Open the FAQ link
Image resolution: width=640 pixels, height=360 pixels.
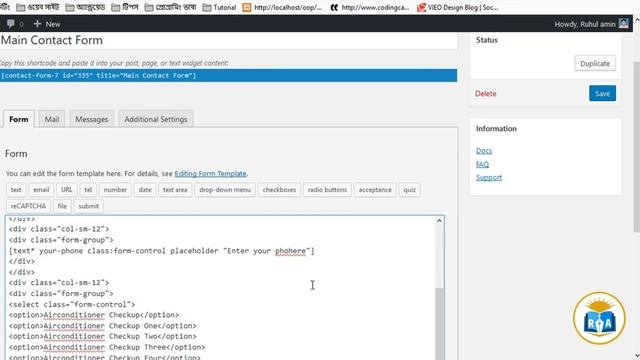coord(482,164)
